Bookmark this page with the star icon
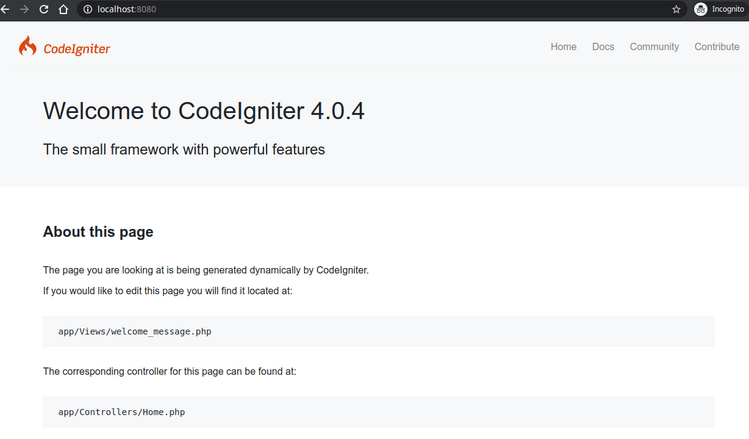The width and height of the screenshot is (749, 439). pyautogui.click(x=676, y=9)
